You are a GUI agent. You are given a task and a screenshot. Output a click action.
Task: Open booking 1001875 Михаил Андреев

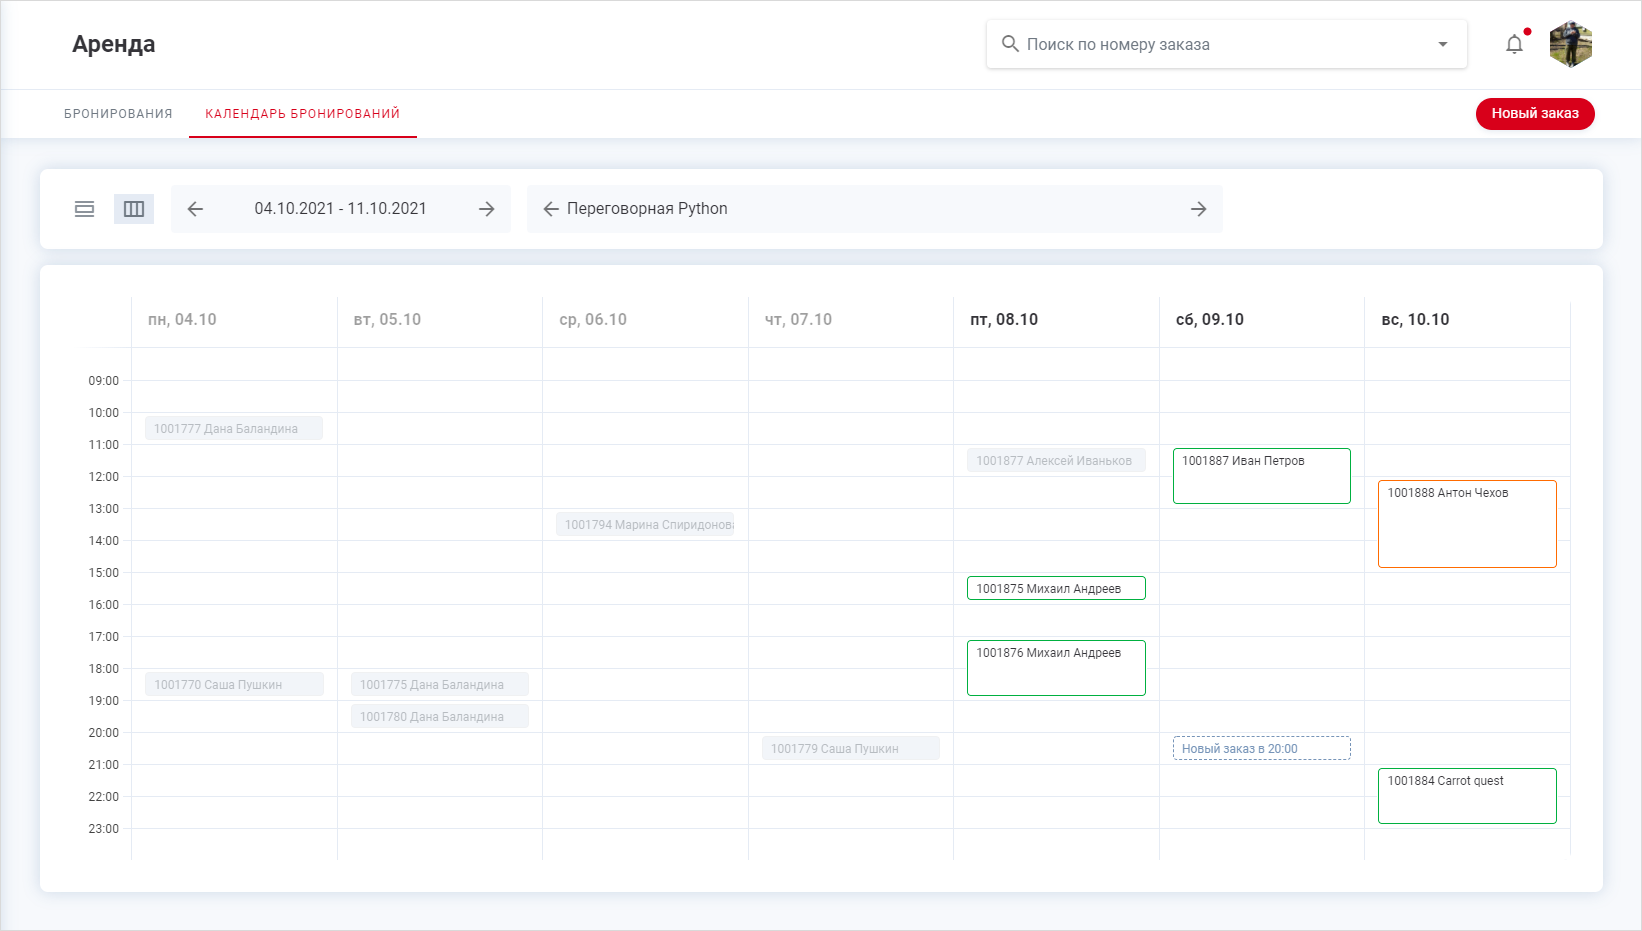[x=1056, y=588]
